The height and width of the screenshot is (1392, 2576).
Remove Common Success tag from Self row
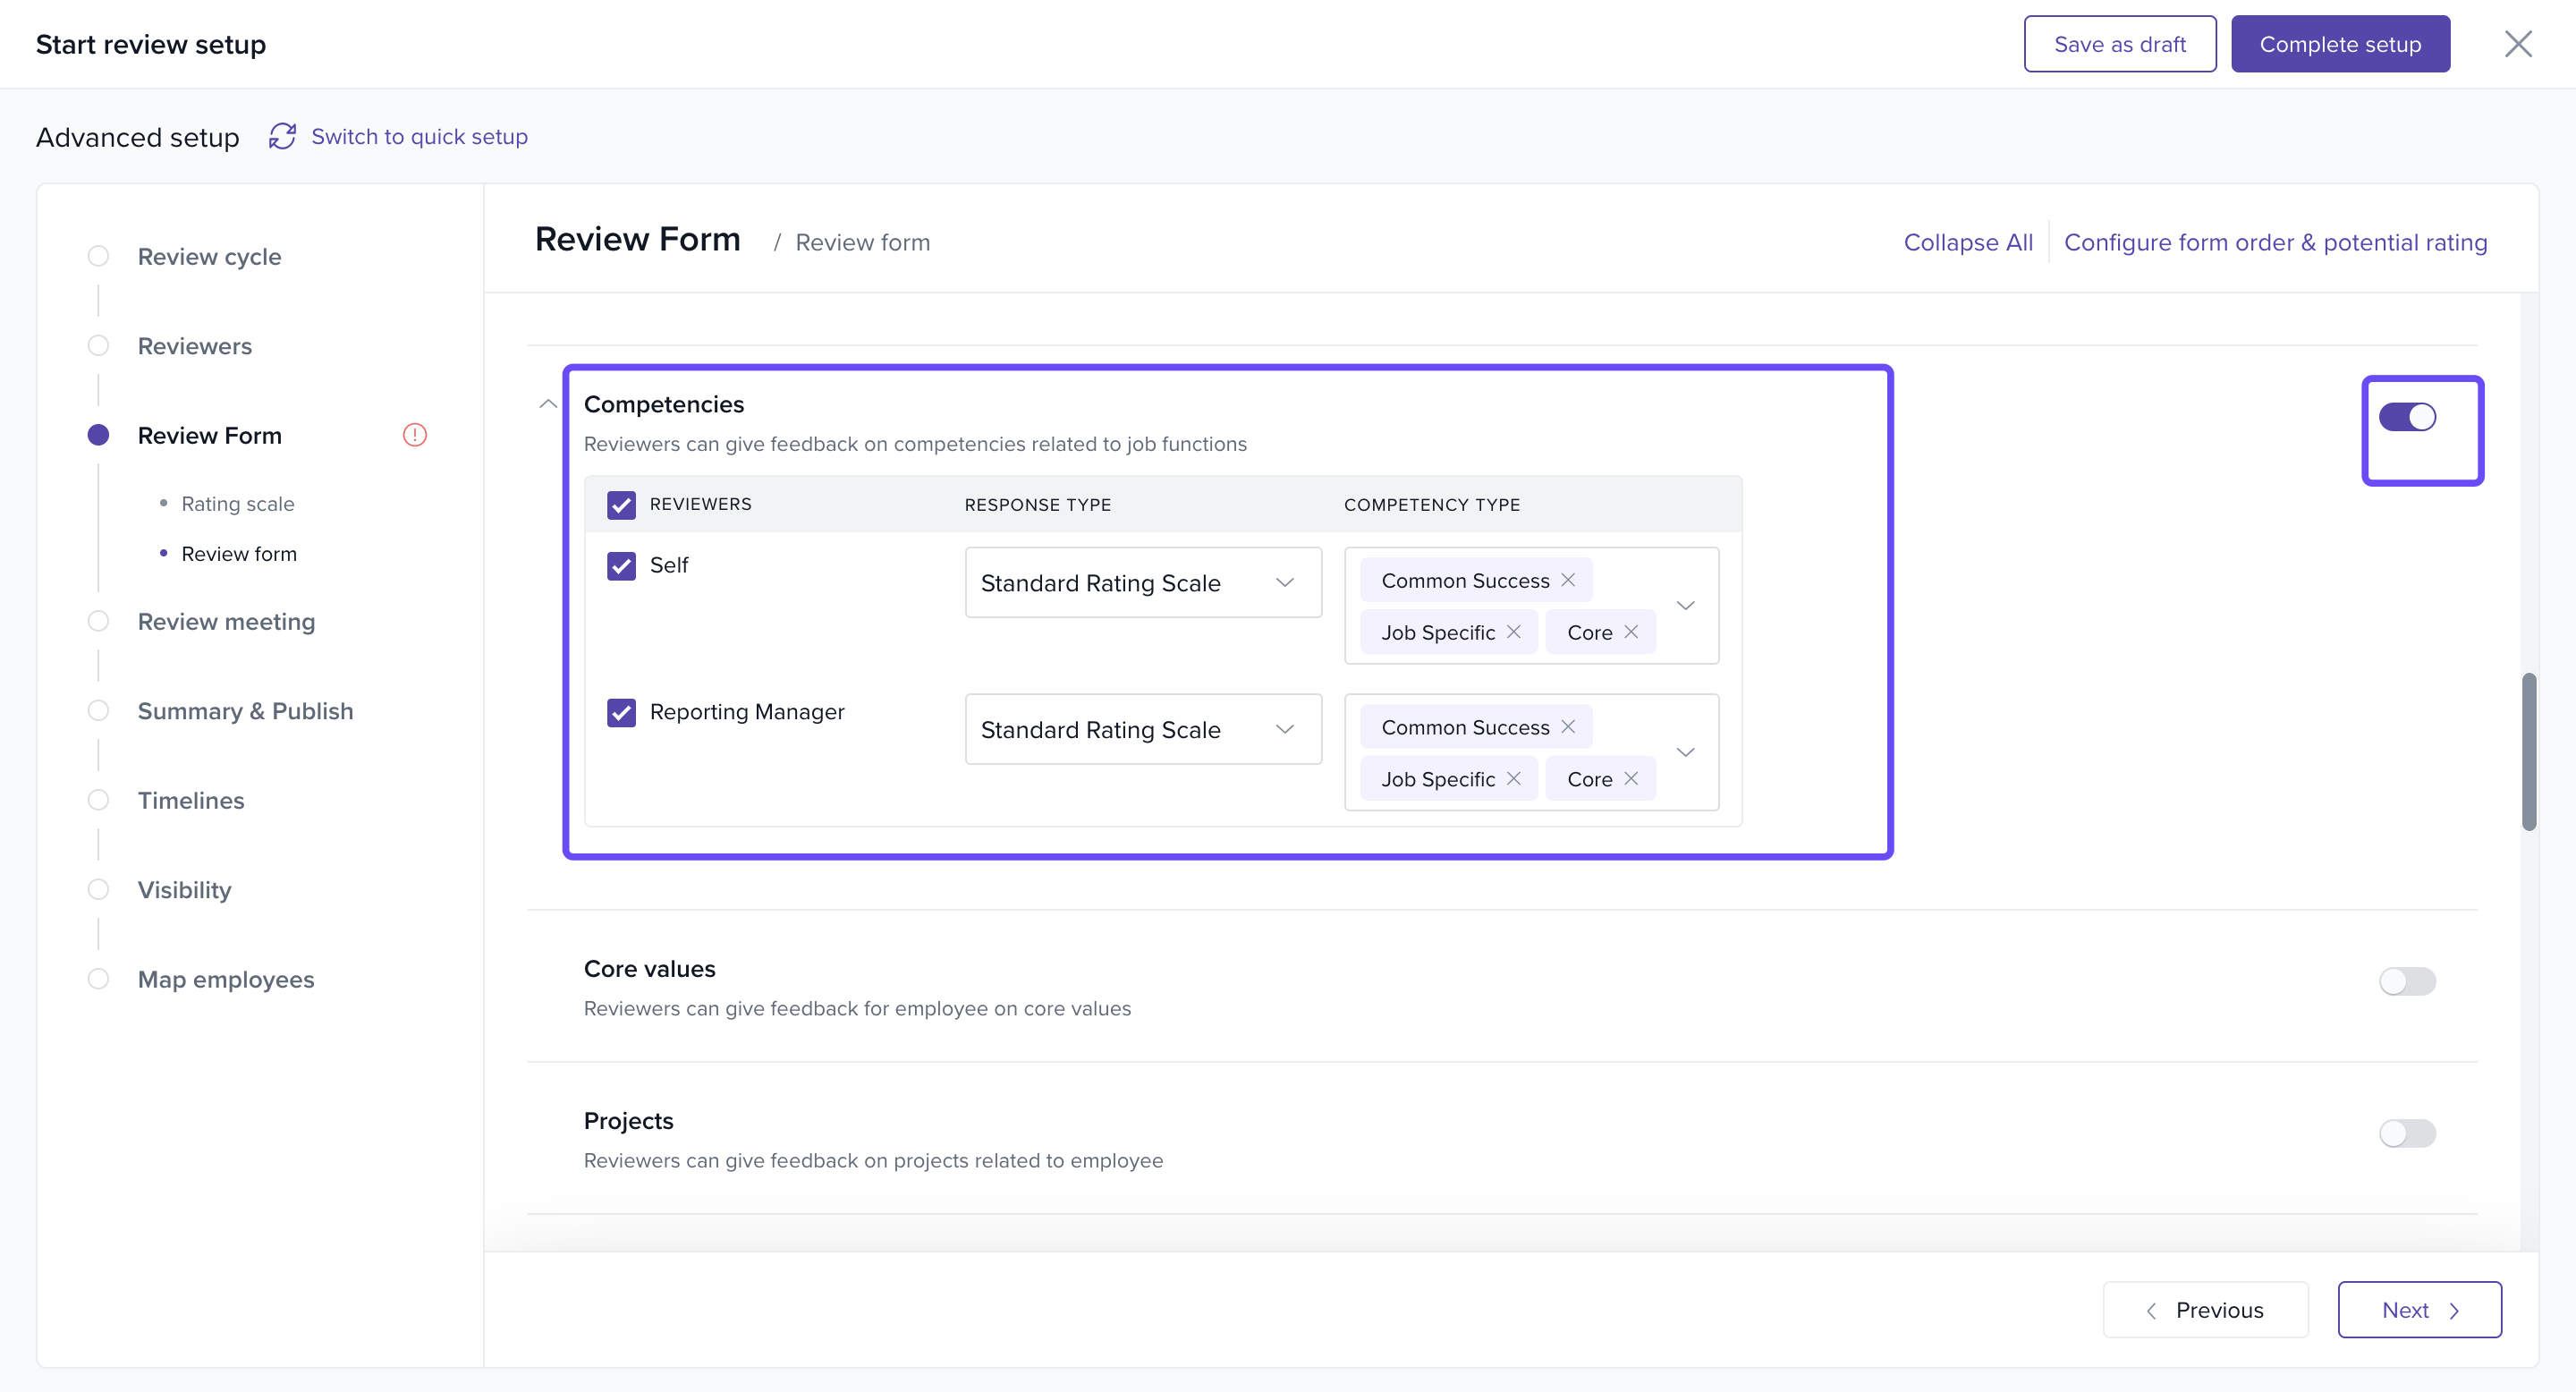[x=1568, y=580]
